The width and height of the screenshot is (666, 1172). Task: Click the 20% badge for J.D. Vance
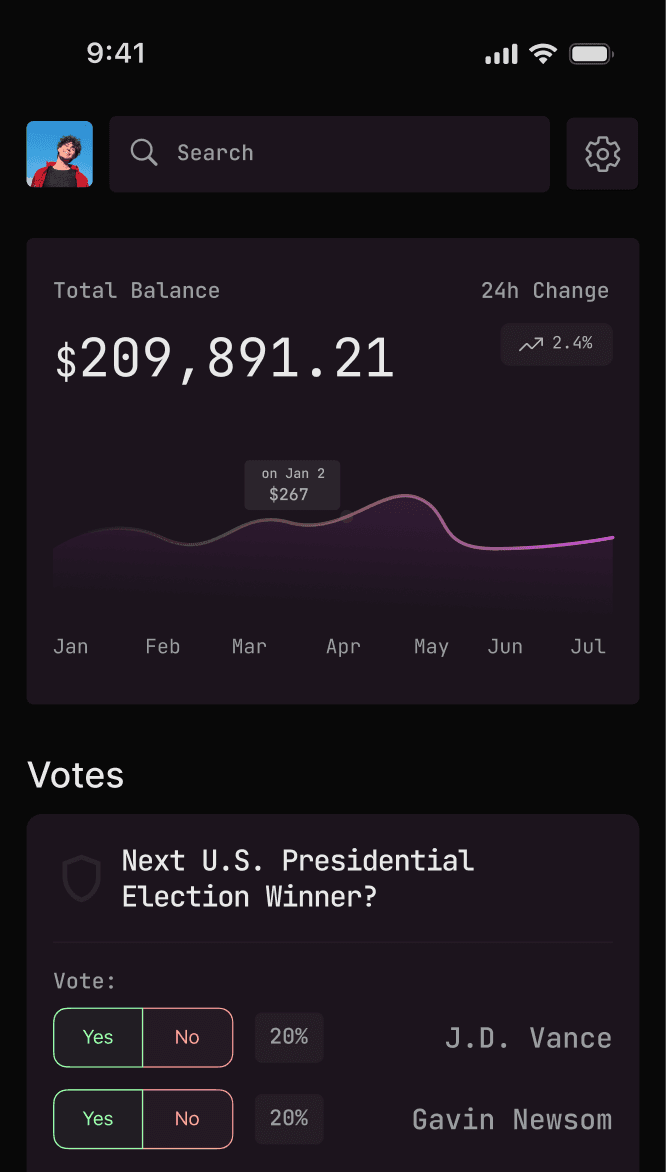click(289, 1037)
